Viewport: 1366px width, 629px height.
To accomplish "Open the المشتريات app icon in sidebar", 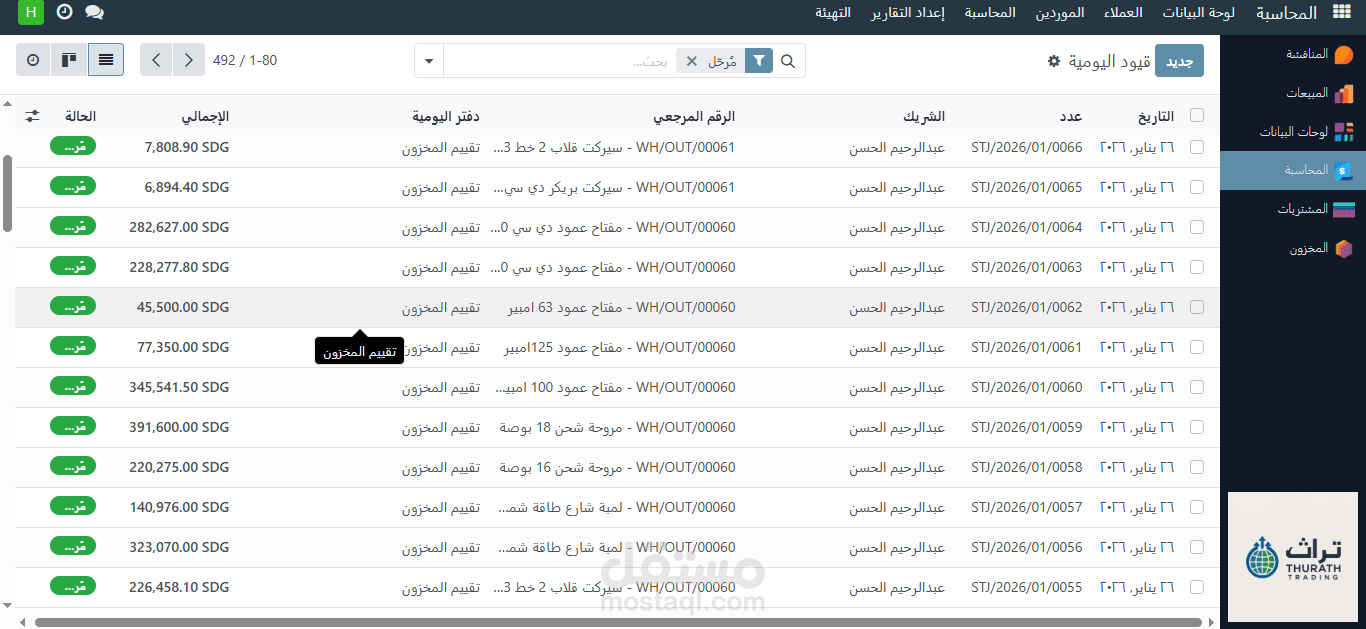I will click(x=1345, y=208).
